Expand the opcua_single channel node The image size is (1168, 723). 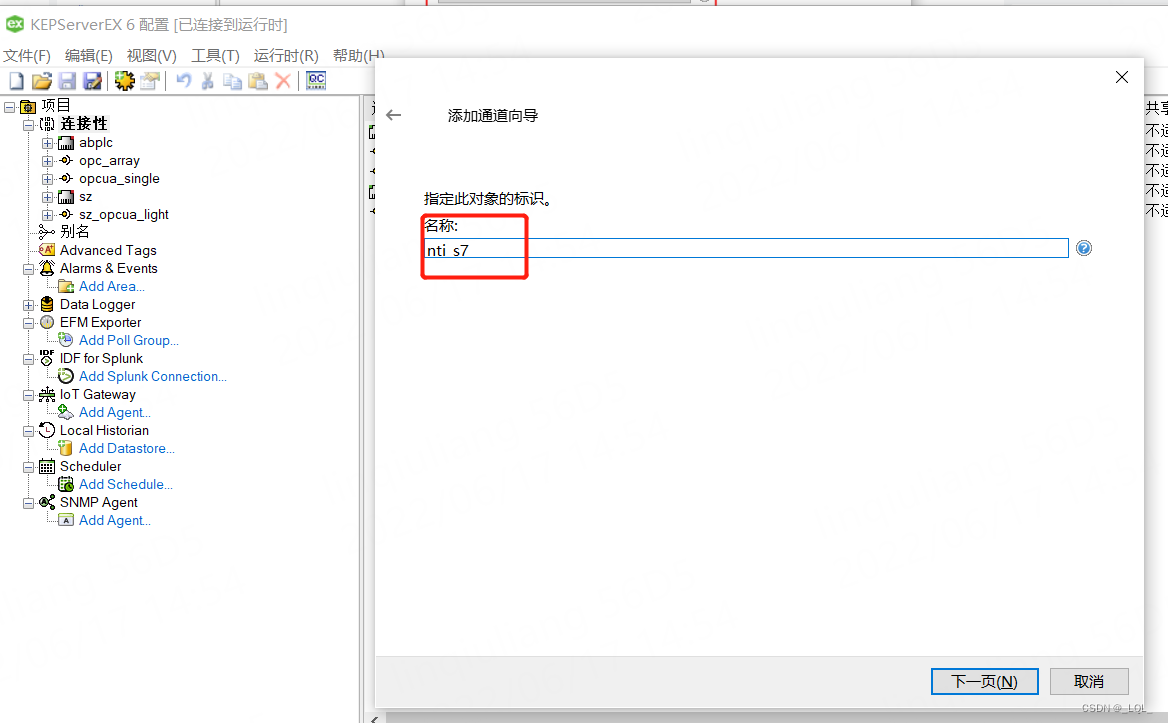pos(47,179)
